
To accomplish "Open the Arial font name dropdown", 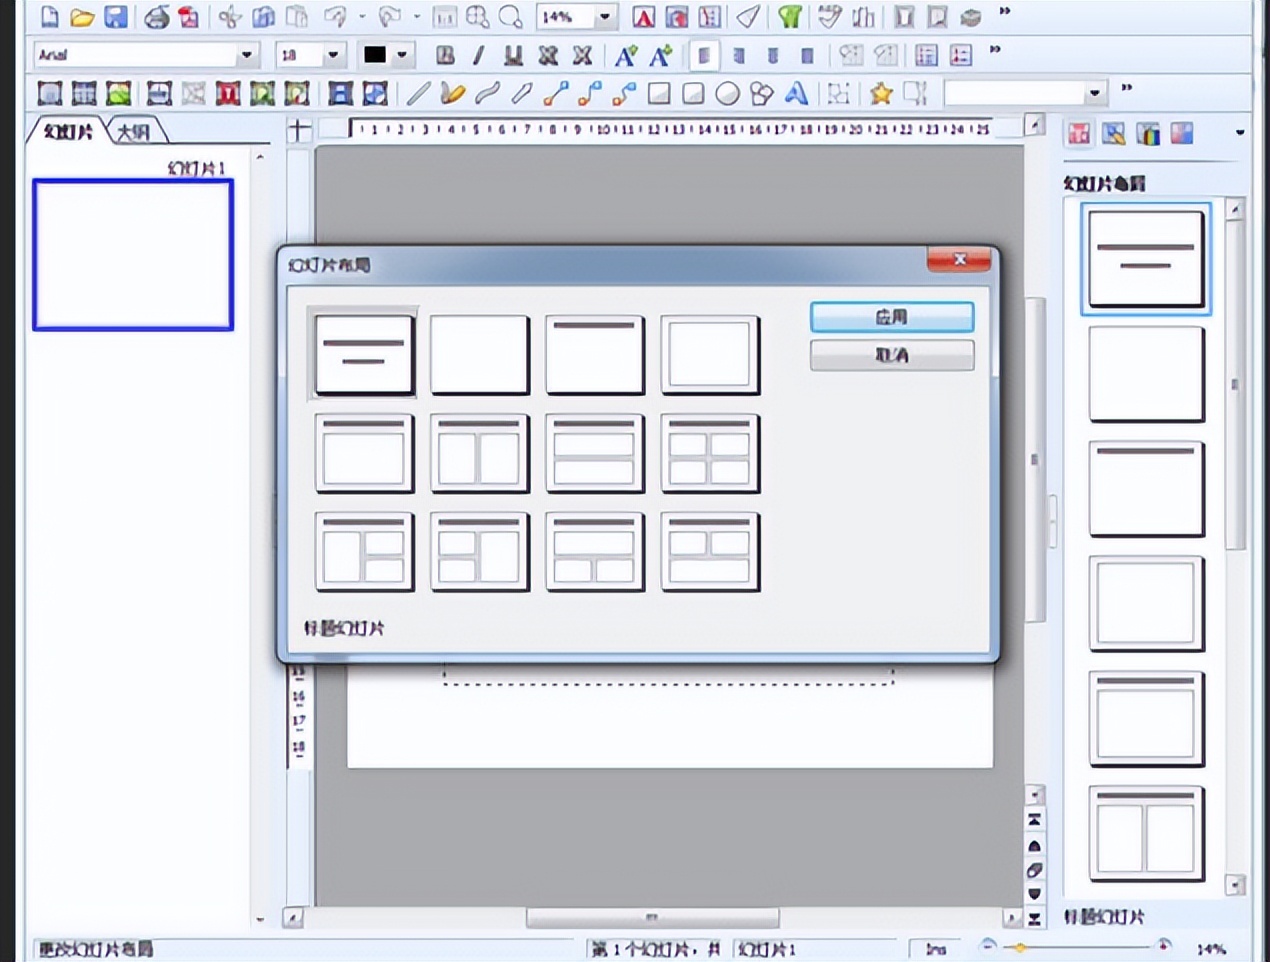I will [246, 55].
